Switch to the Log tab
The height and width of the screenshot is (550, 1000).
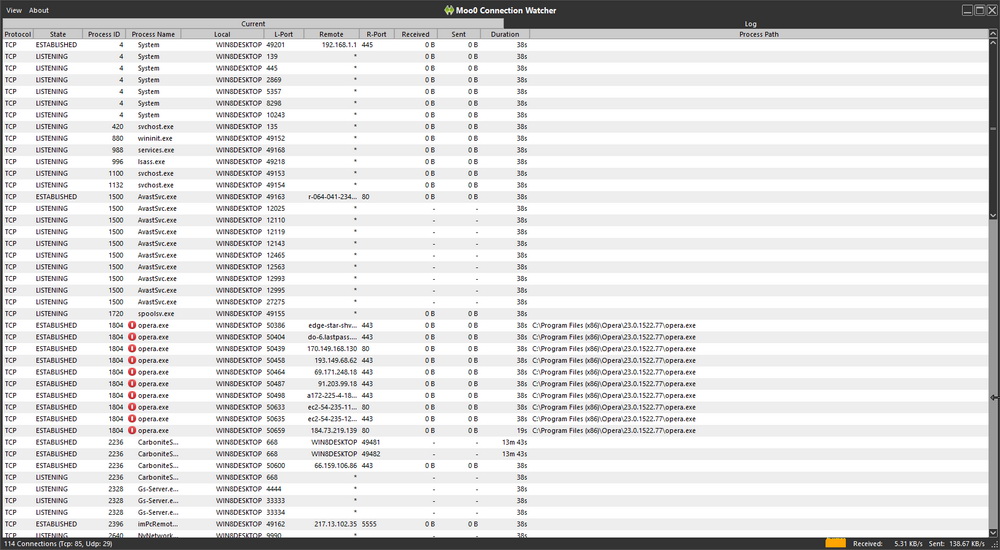click(751, 24)
